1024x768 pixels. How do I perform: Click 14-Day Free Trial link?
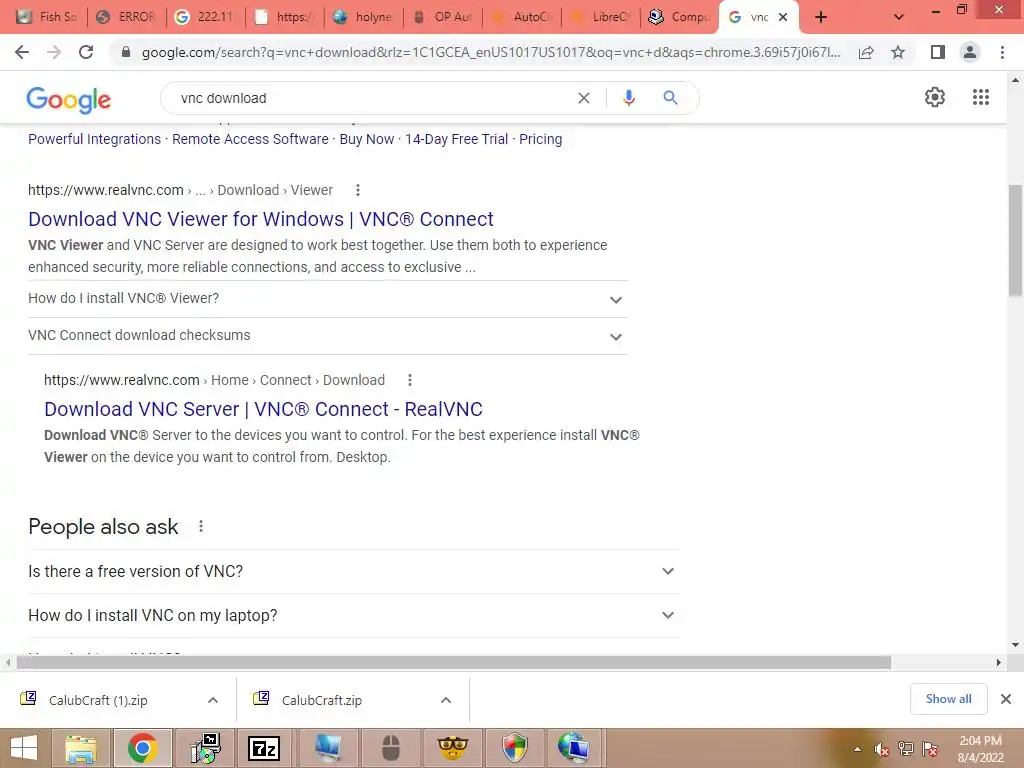[x=456, y=139]
